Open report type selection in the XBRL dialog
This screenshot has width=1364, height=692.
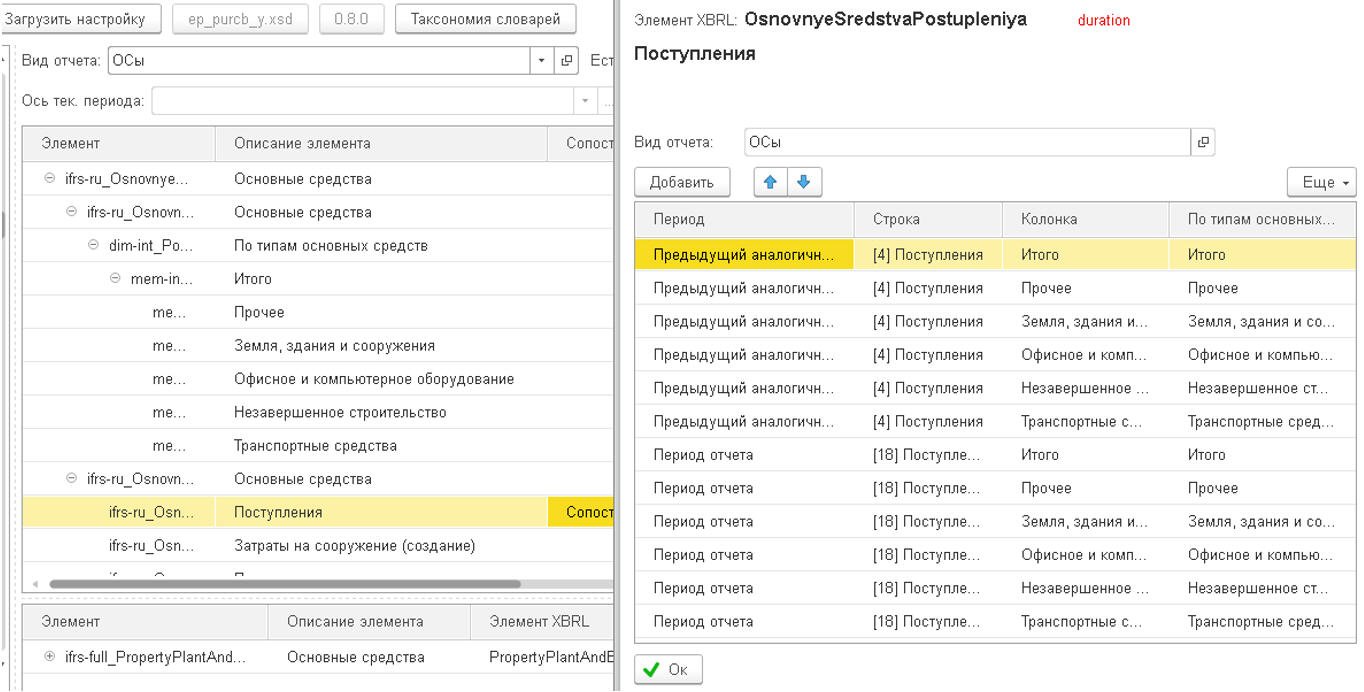click(x=1203, y=142)
